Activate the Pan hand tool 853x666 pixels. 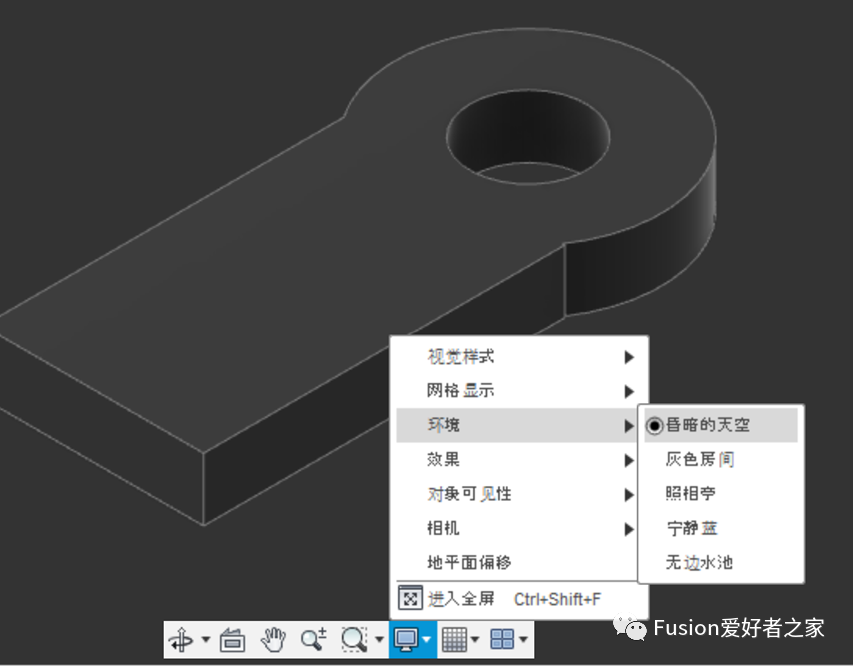coord(273,639)
